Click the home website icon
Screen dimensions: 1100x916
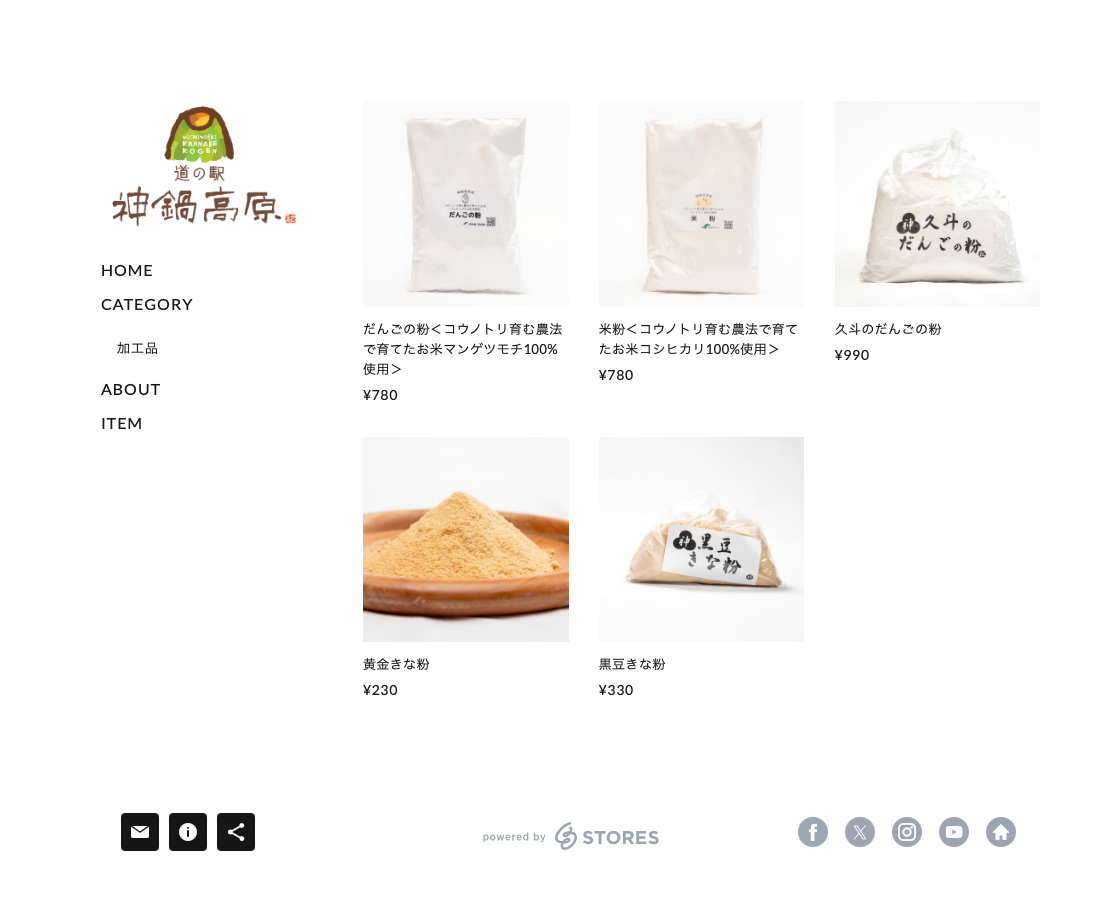click(1001, 833)
